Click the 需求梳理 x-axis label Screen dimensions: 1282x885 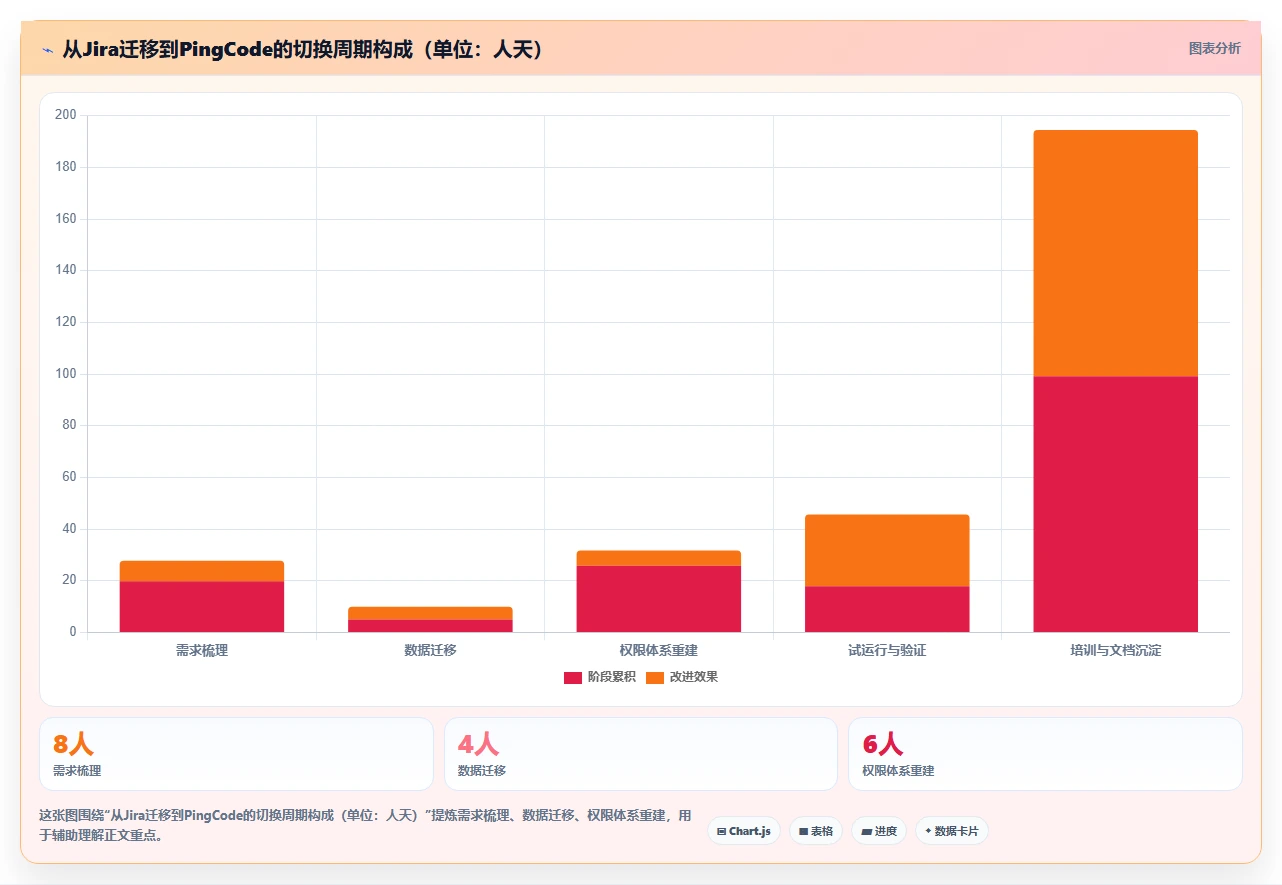click(x=202, y=650)
